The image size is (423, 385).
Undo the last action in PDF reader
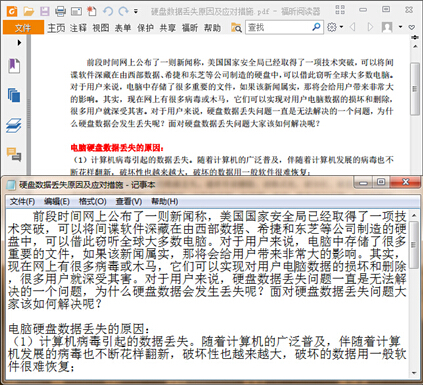(108, 11)
